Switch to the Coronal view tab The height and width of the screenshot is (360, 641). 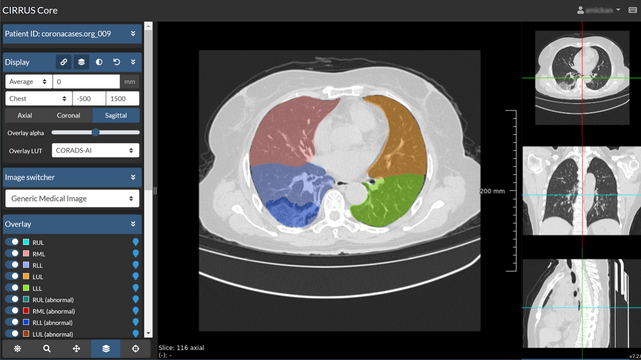(x=68, y=115)
